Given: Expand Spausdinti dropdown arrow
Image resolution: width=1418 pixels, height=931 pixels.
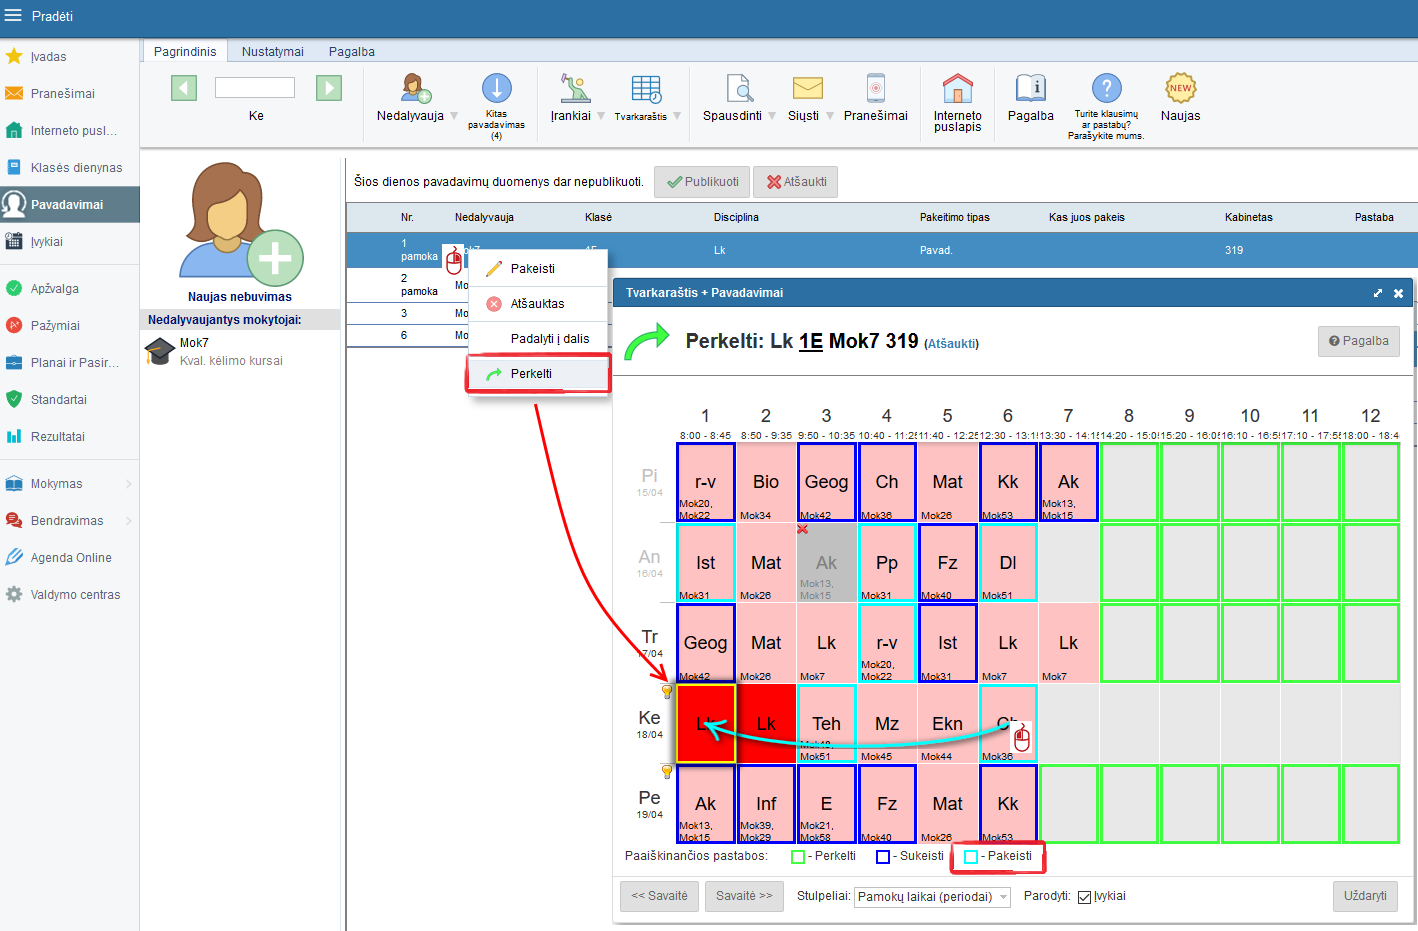Looking at the screenshot, I should pyautogui.click(x=772, y=116).
